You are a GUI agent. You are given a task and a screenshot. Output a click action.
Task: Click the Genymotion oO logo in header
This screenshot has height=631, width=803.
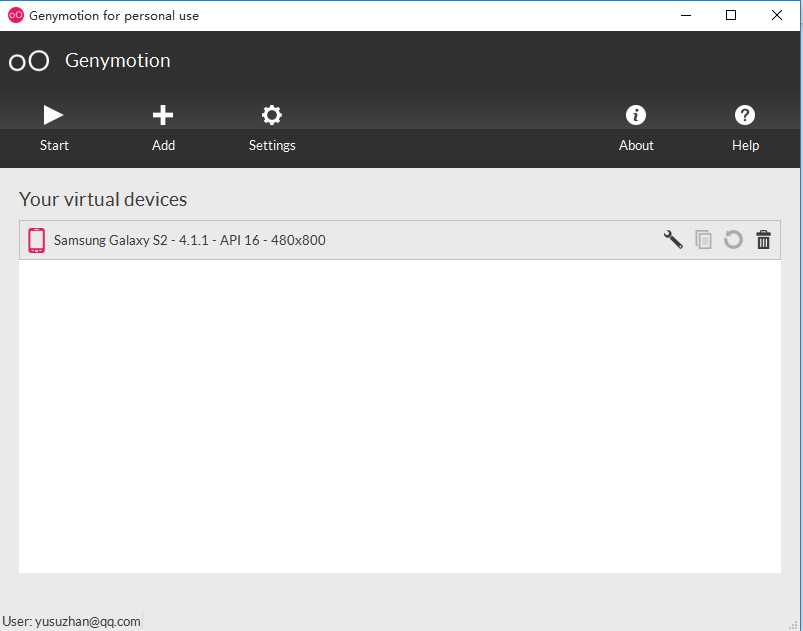(x=29, y=61)
